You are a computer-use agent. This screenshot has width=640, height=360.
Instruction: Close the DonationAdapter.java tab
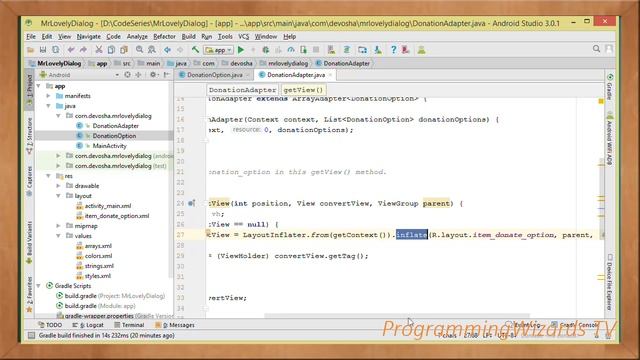coord(330,75)
